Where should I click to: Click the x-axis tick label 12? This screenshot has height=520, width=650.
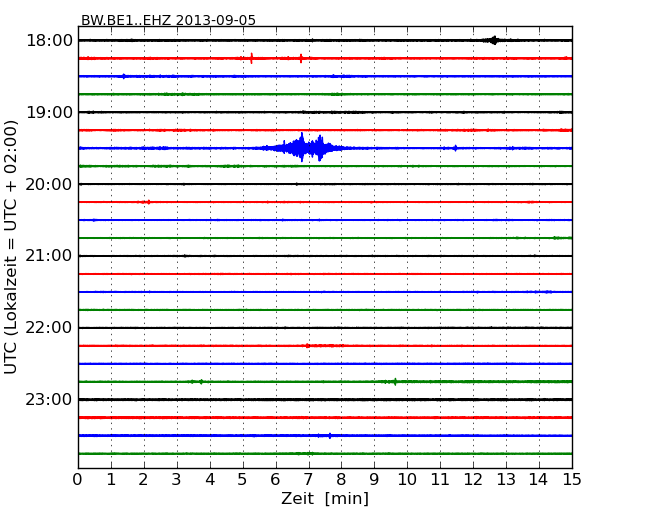(x=473, y=479)
